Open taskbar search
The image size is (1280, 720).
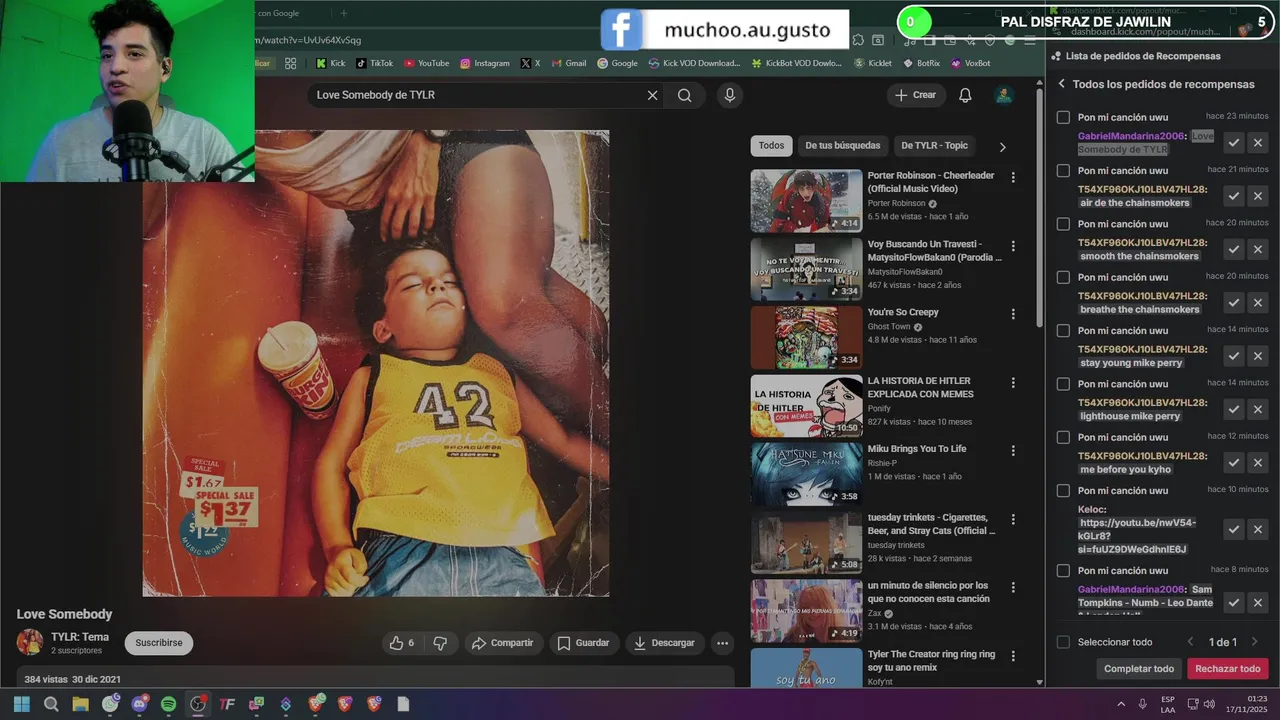pyautogui.click(x=51, y=704)
